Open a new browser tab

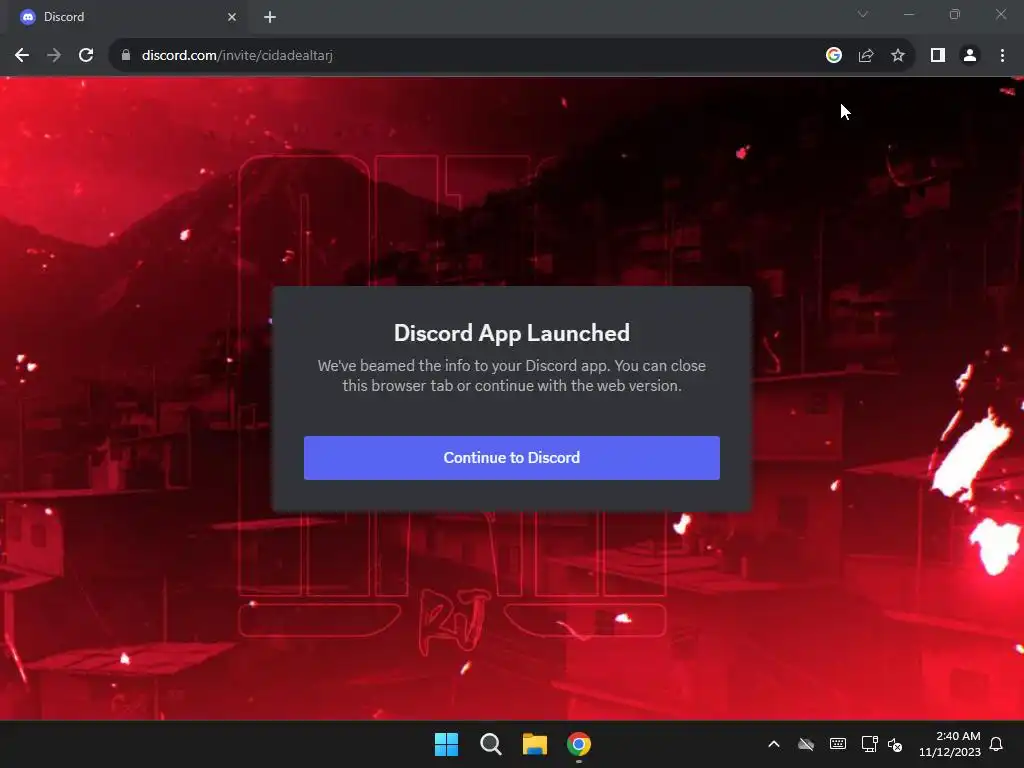click(x=270, y=17)
